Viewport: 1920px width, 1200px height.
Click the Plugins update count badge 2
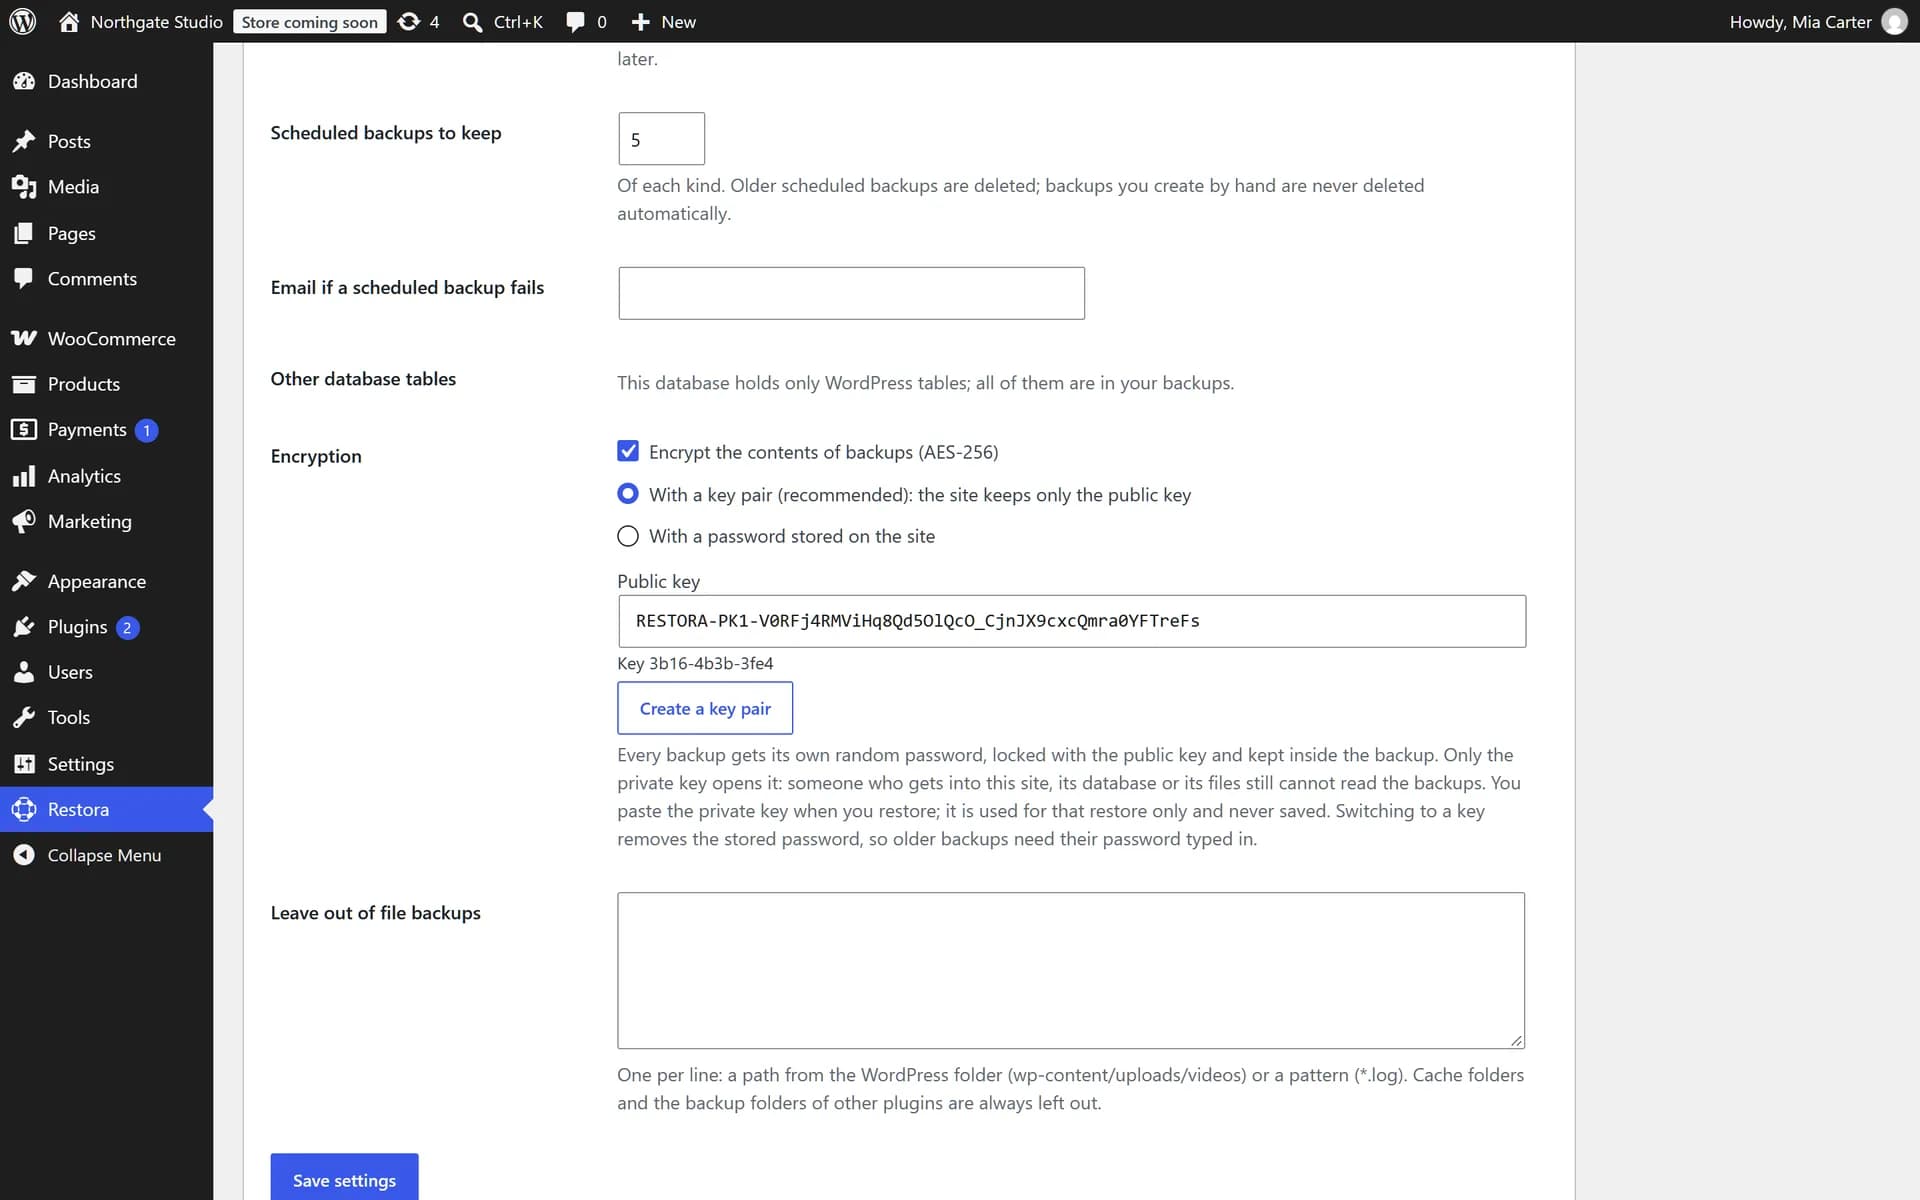tap(127, 628)
